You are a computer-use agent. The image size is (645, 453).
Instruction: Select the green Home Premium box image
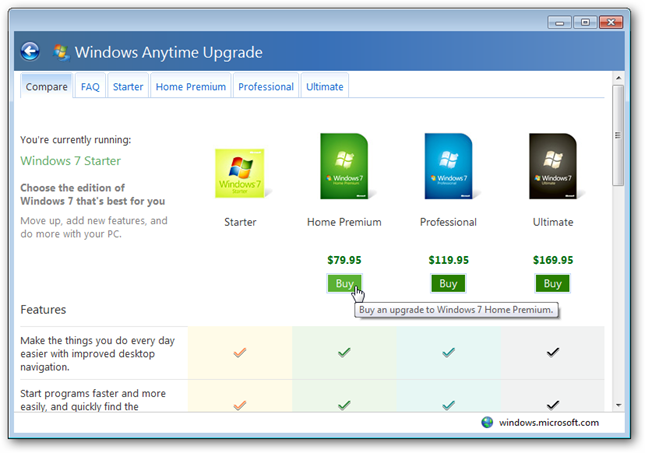[348, 166]
